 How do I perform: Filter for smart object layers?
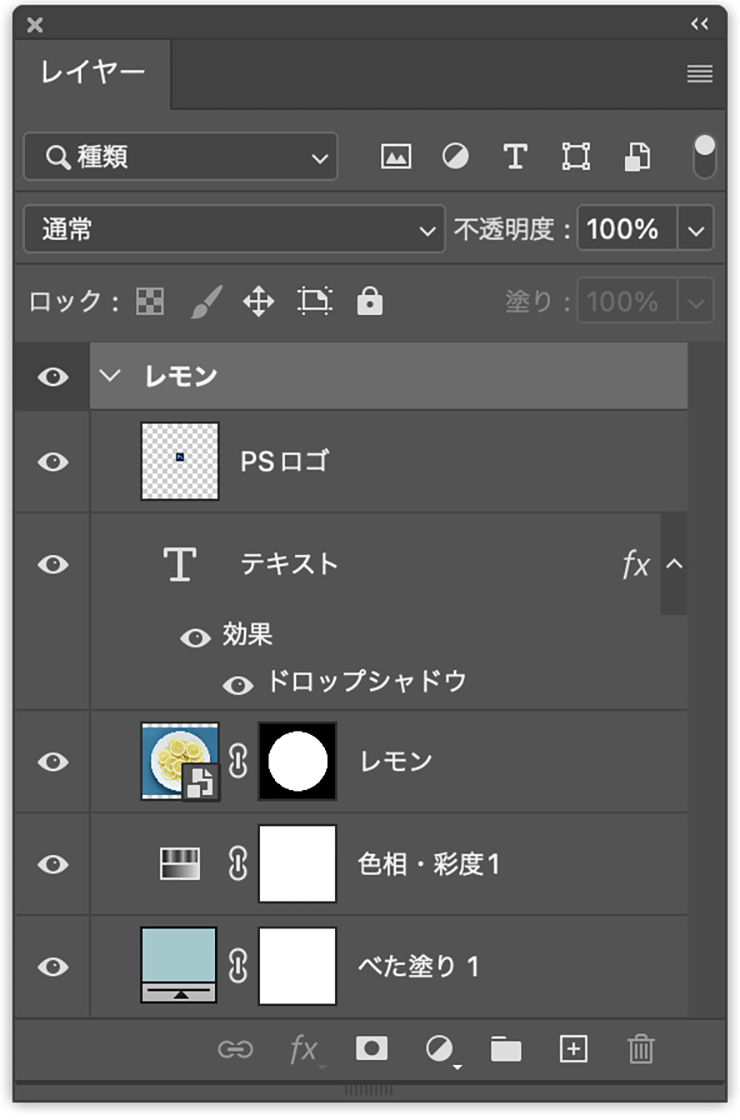coord(636,157)
